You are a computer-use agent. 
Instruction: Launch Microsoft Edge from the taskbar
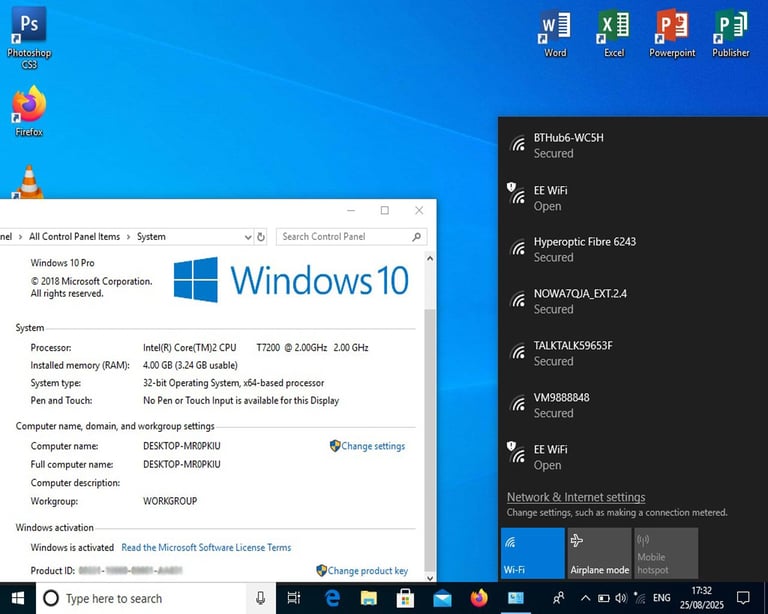333,598
